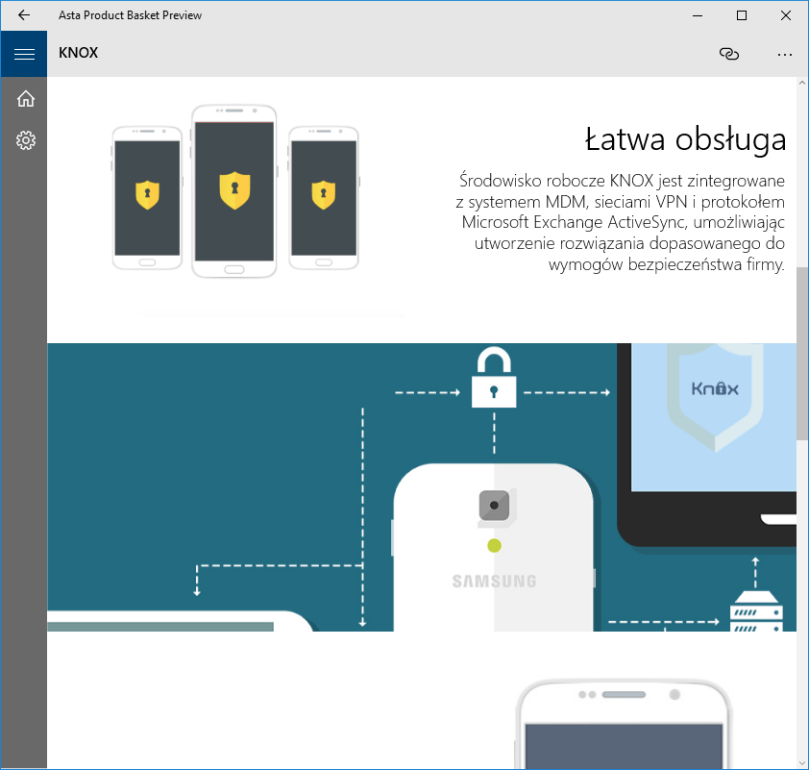This screenshot has width=809, height=770.
Task: Click the link chain icon in header
Action: click(x=729, y=54)
